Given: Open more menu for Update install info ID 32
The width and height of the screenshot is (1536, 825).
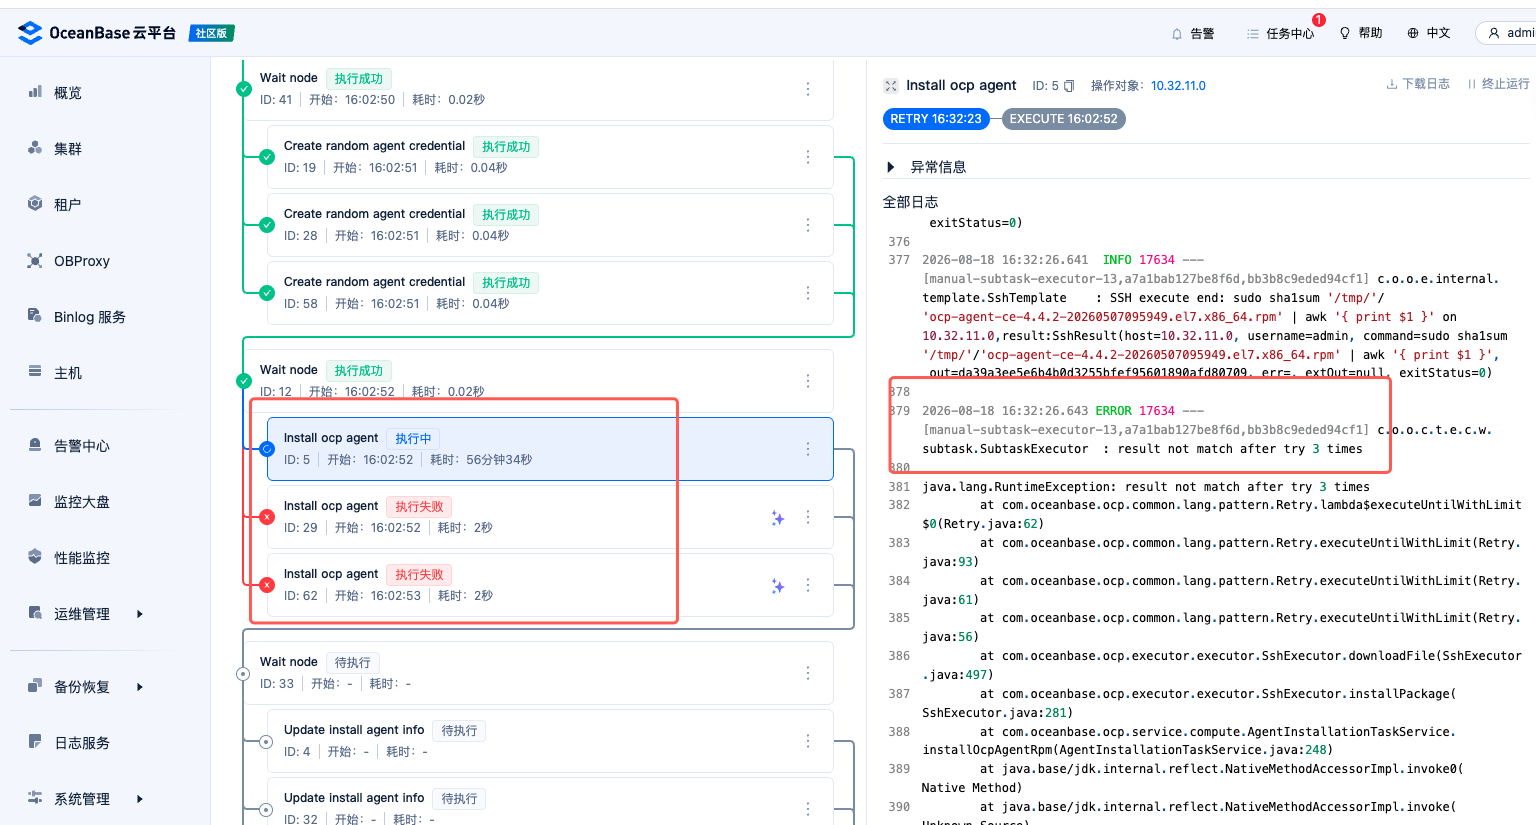Looking at the screenshot, I should click(808, 808).
